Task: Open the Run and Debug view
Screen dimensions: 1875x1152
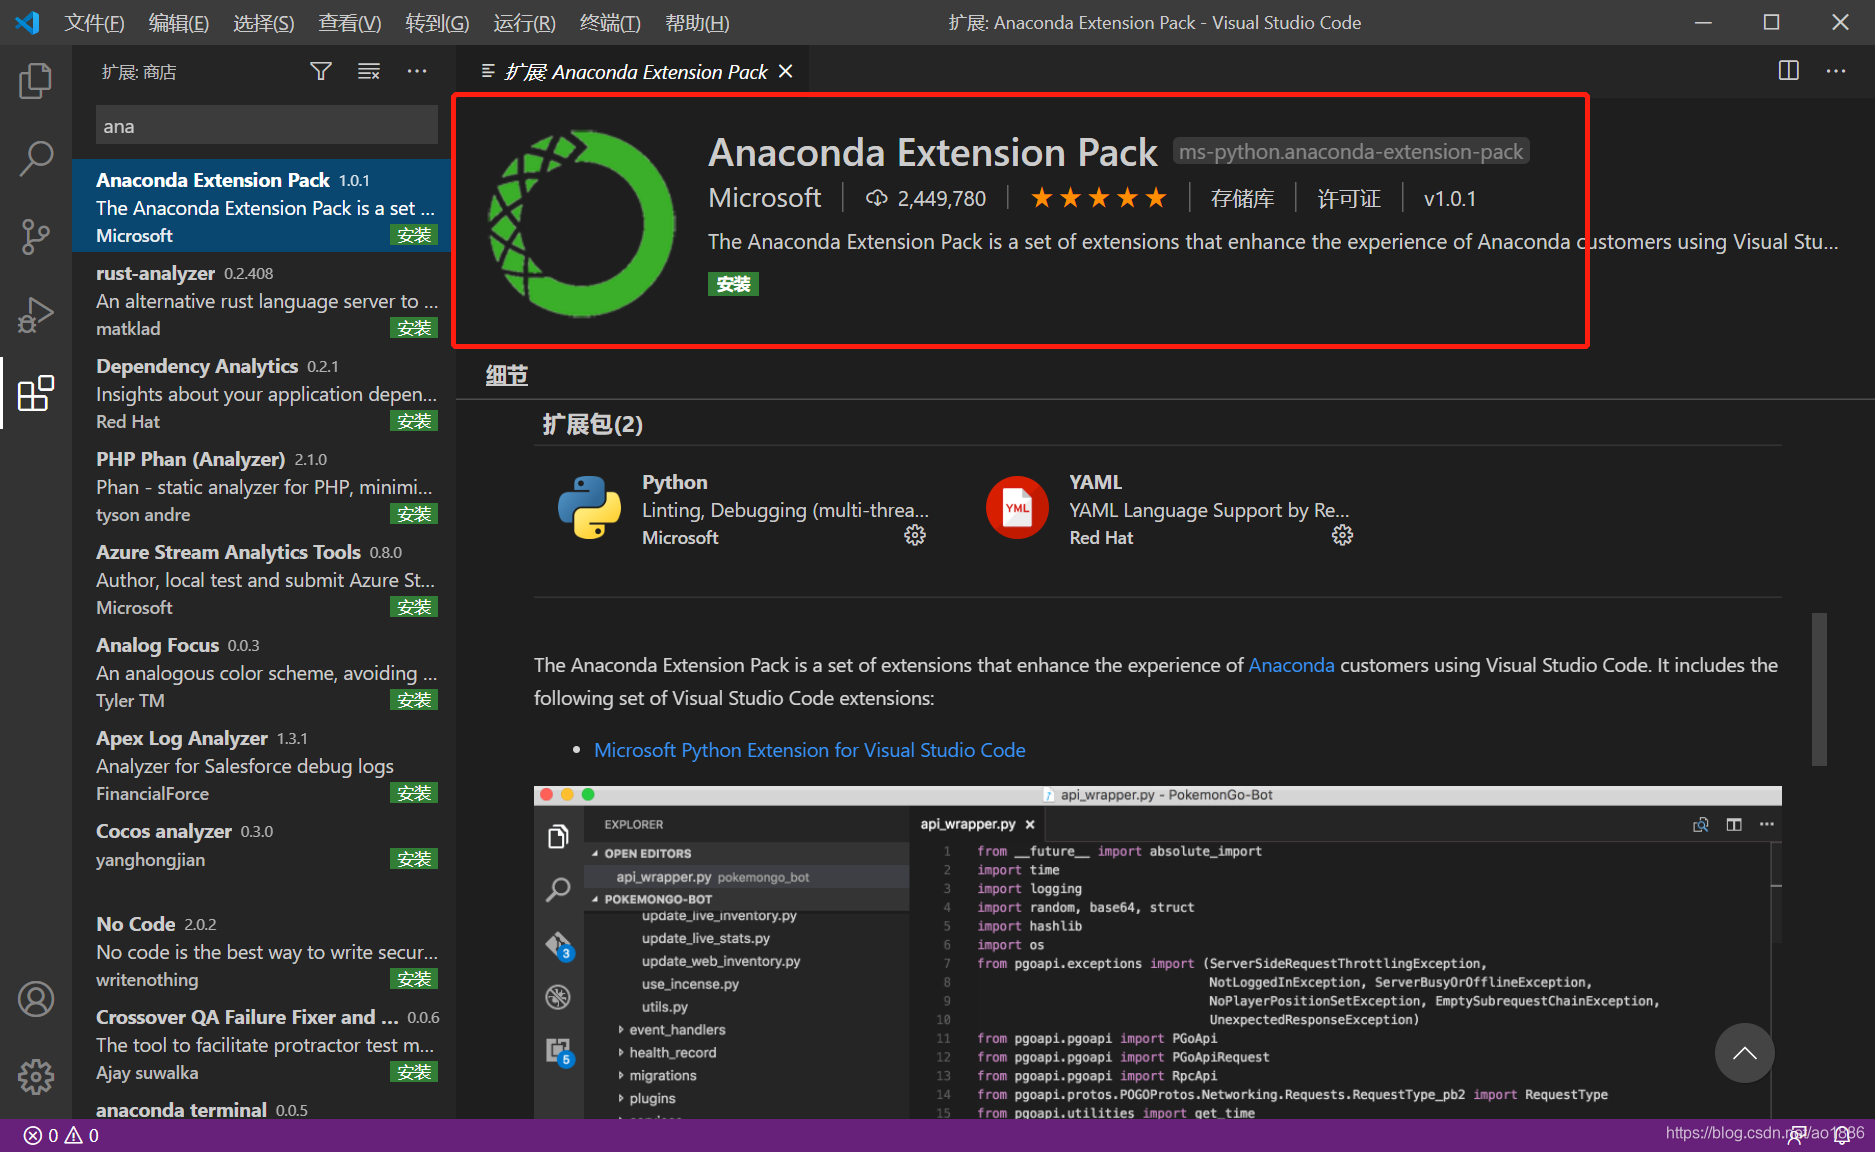Action: (x=36, y=315)
